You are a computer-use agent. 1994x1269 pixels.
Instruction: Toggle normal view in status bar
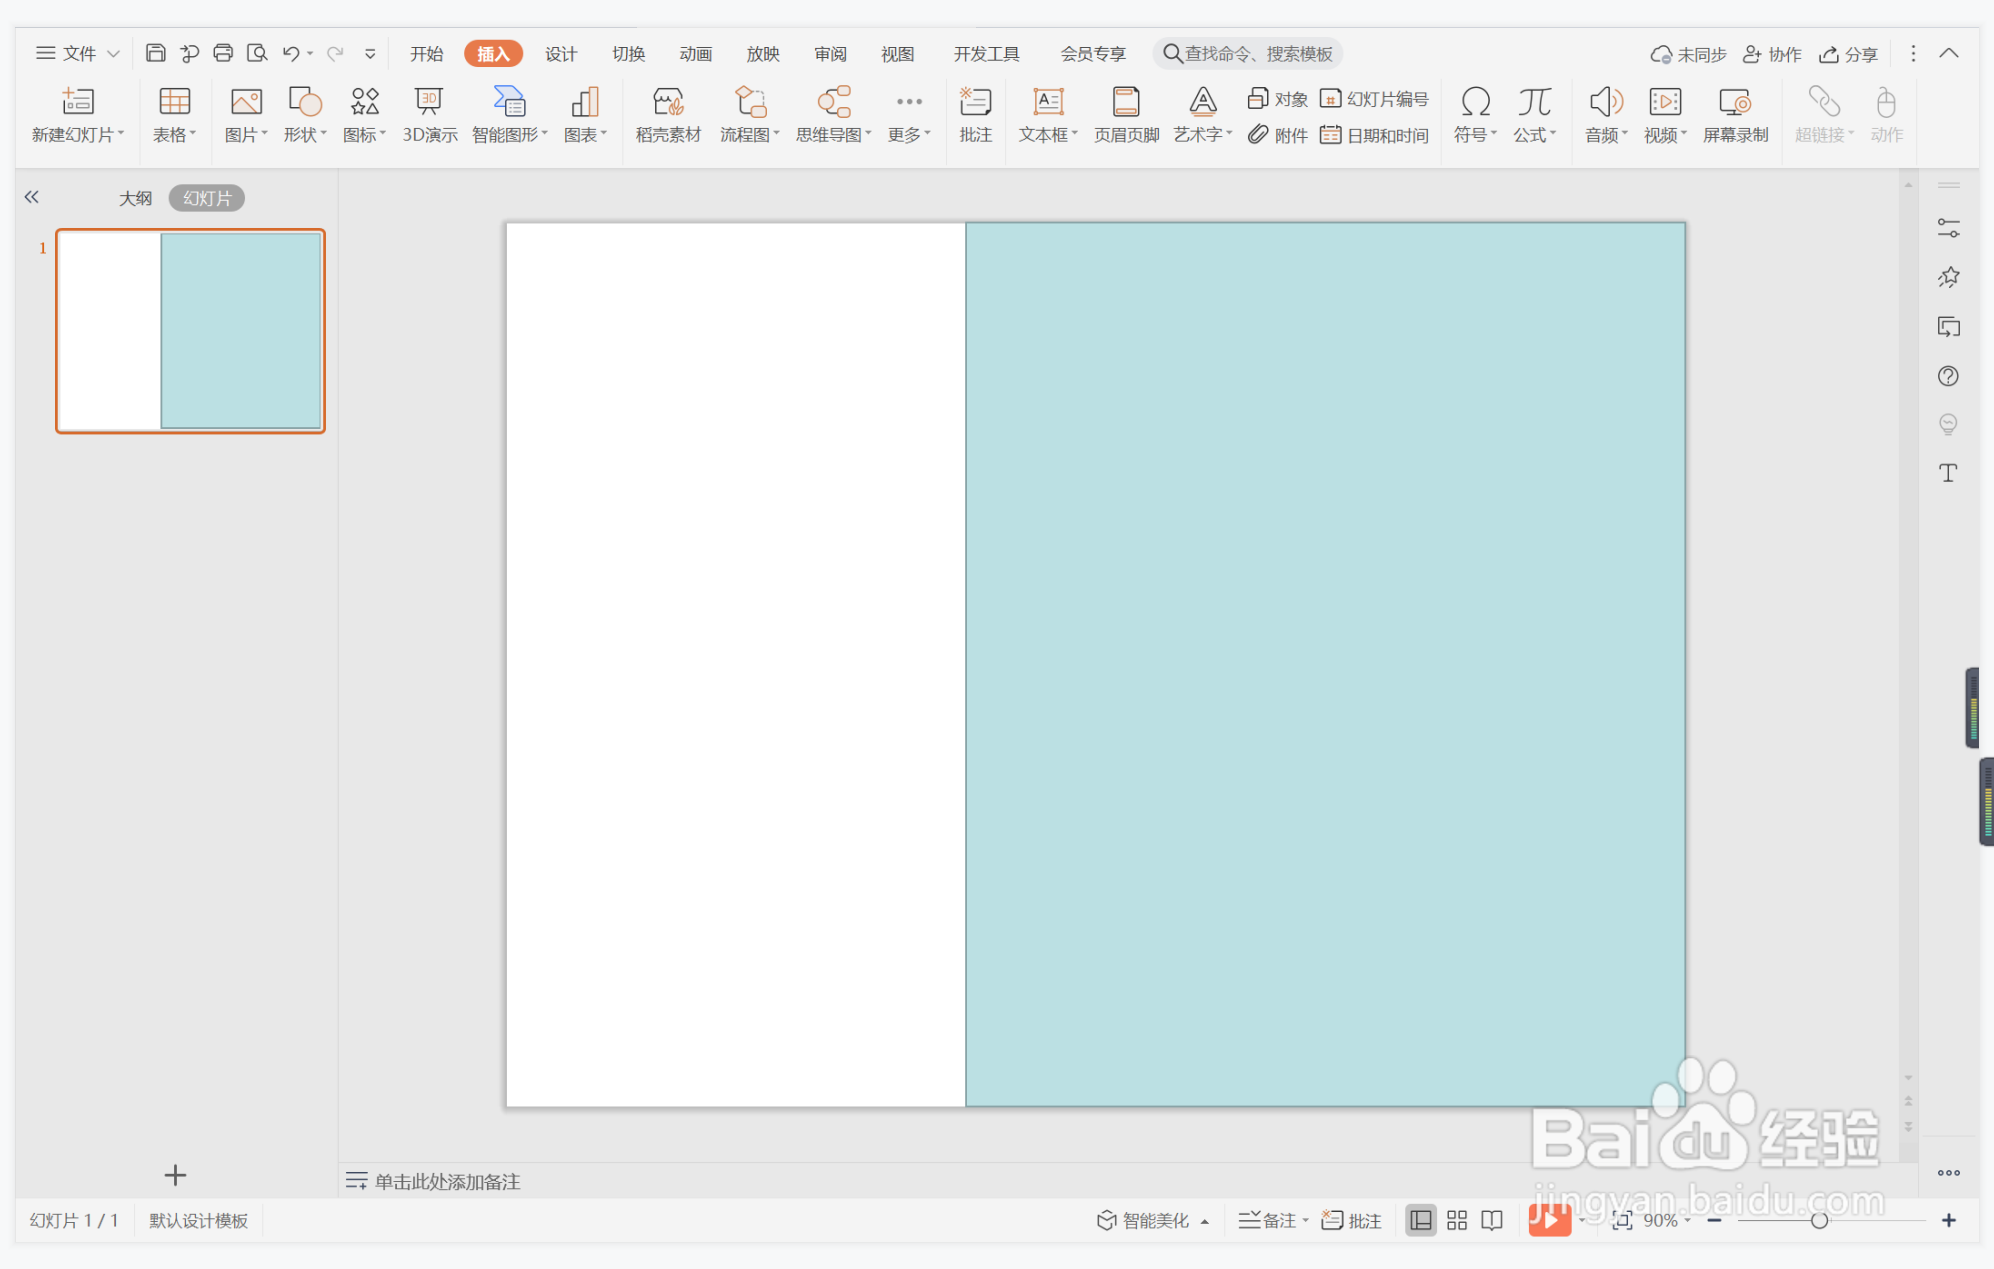click(x=1420, y=1220)
